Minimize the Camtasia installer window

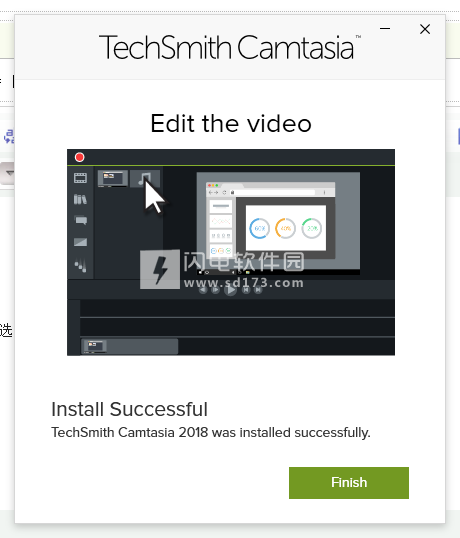(385, 28)
